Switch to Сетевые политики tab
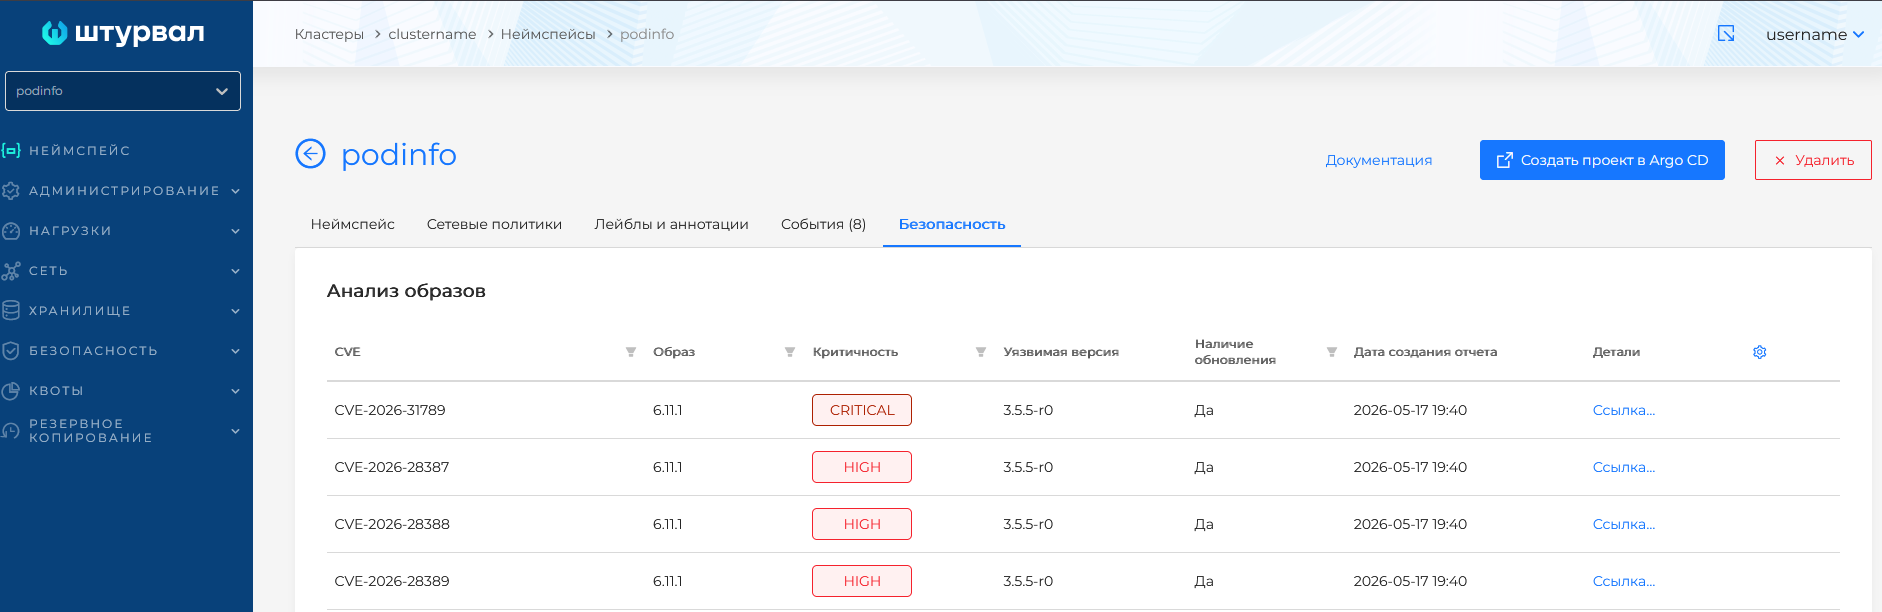 (494, 224)
